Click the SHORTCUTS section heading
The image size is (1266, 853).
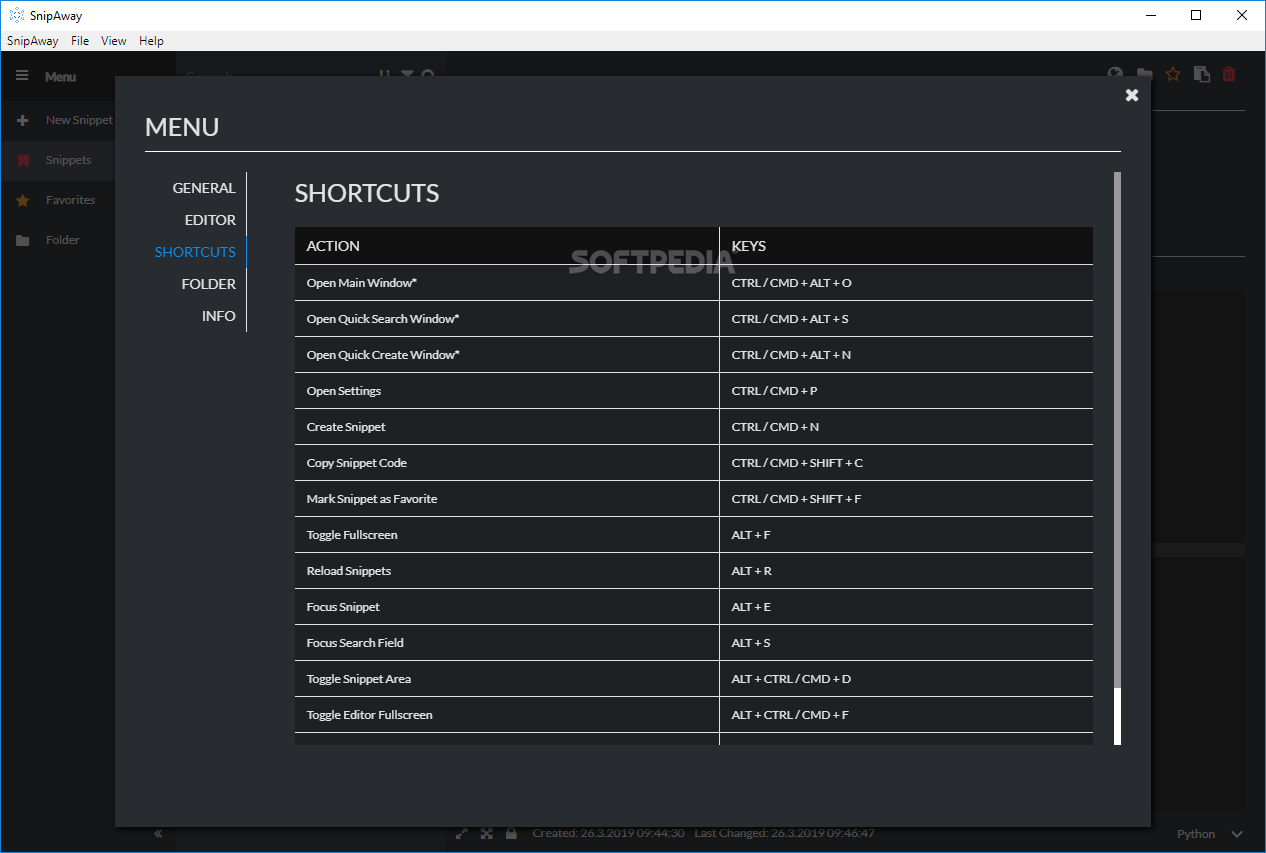367,193
